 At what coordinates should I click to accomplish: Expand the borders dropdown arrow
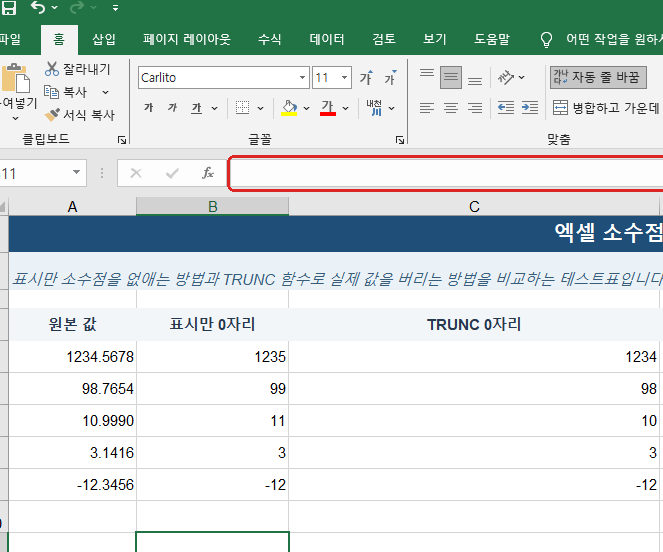pyautogui.click(x=260, y=109)
